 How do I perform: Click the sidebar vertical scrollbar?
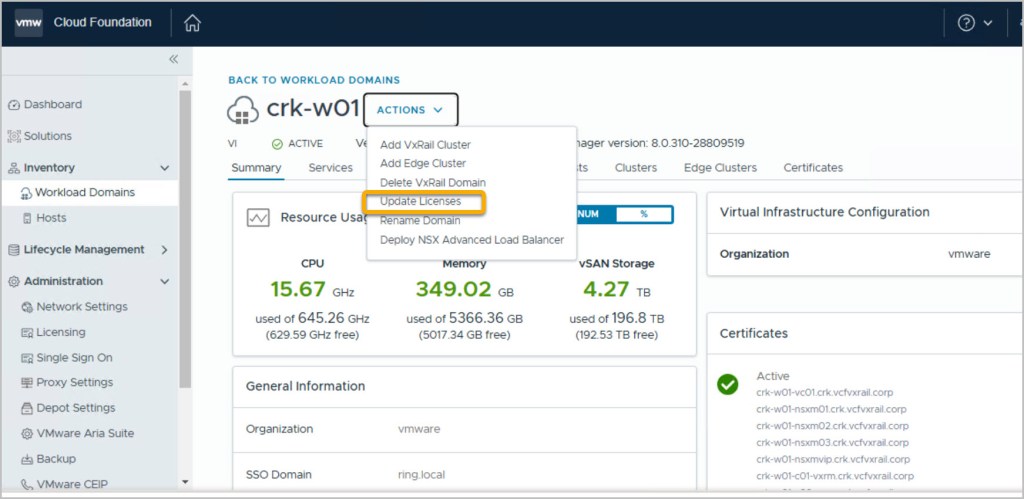(x=184, y=240)
